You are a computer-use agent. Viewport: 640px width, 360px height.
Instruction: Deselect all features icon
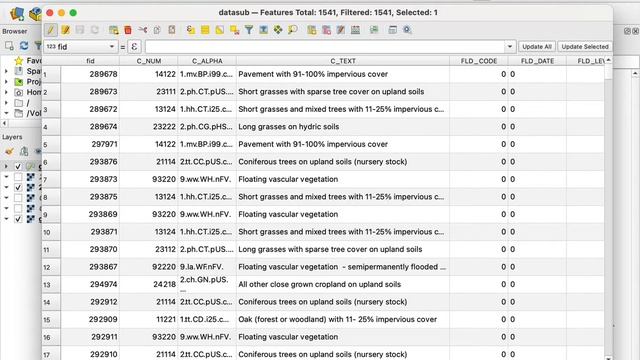click(234, 30)
